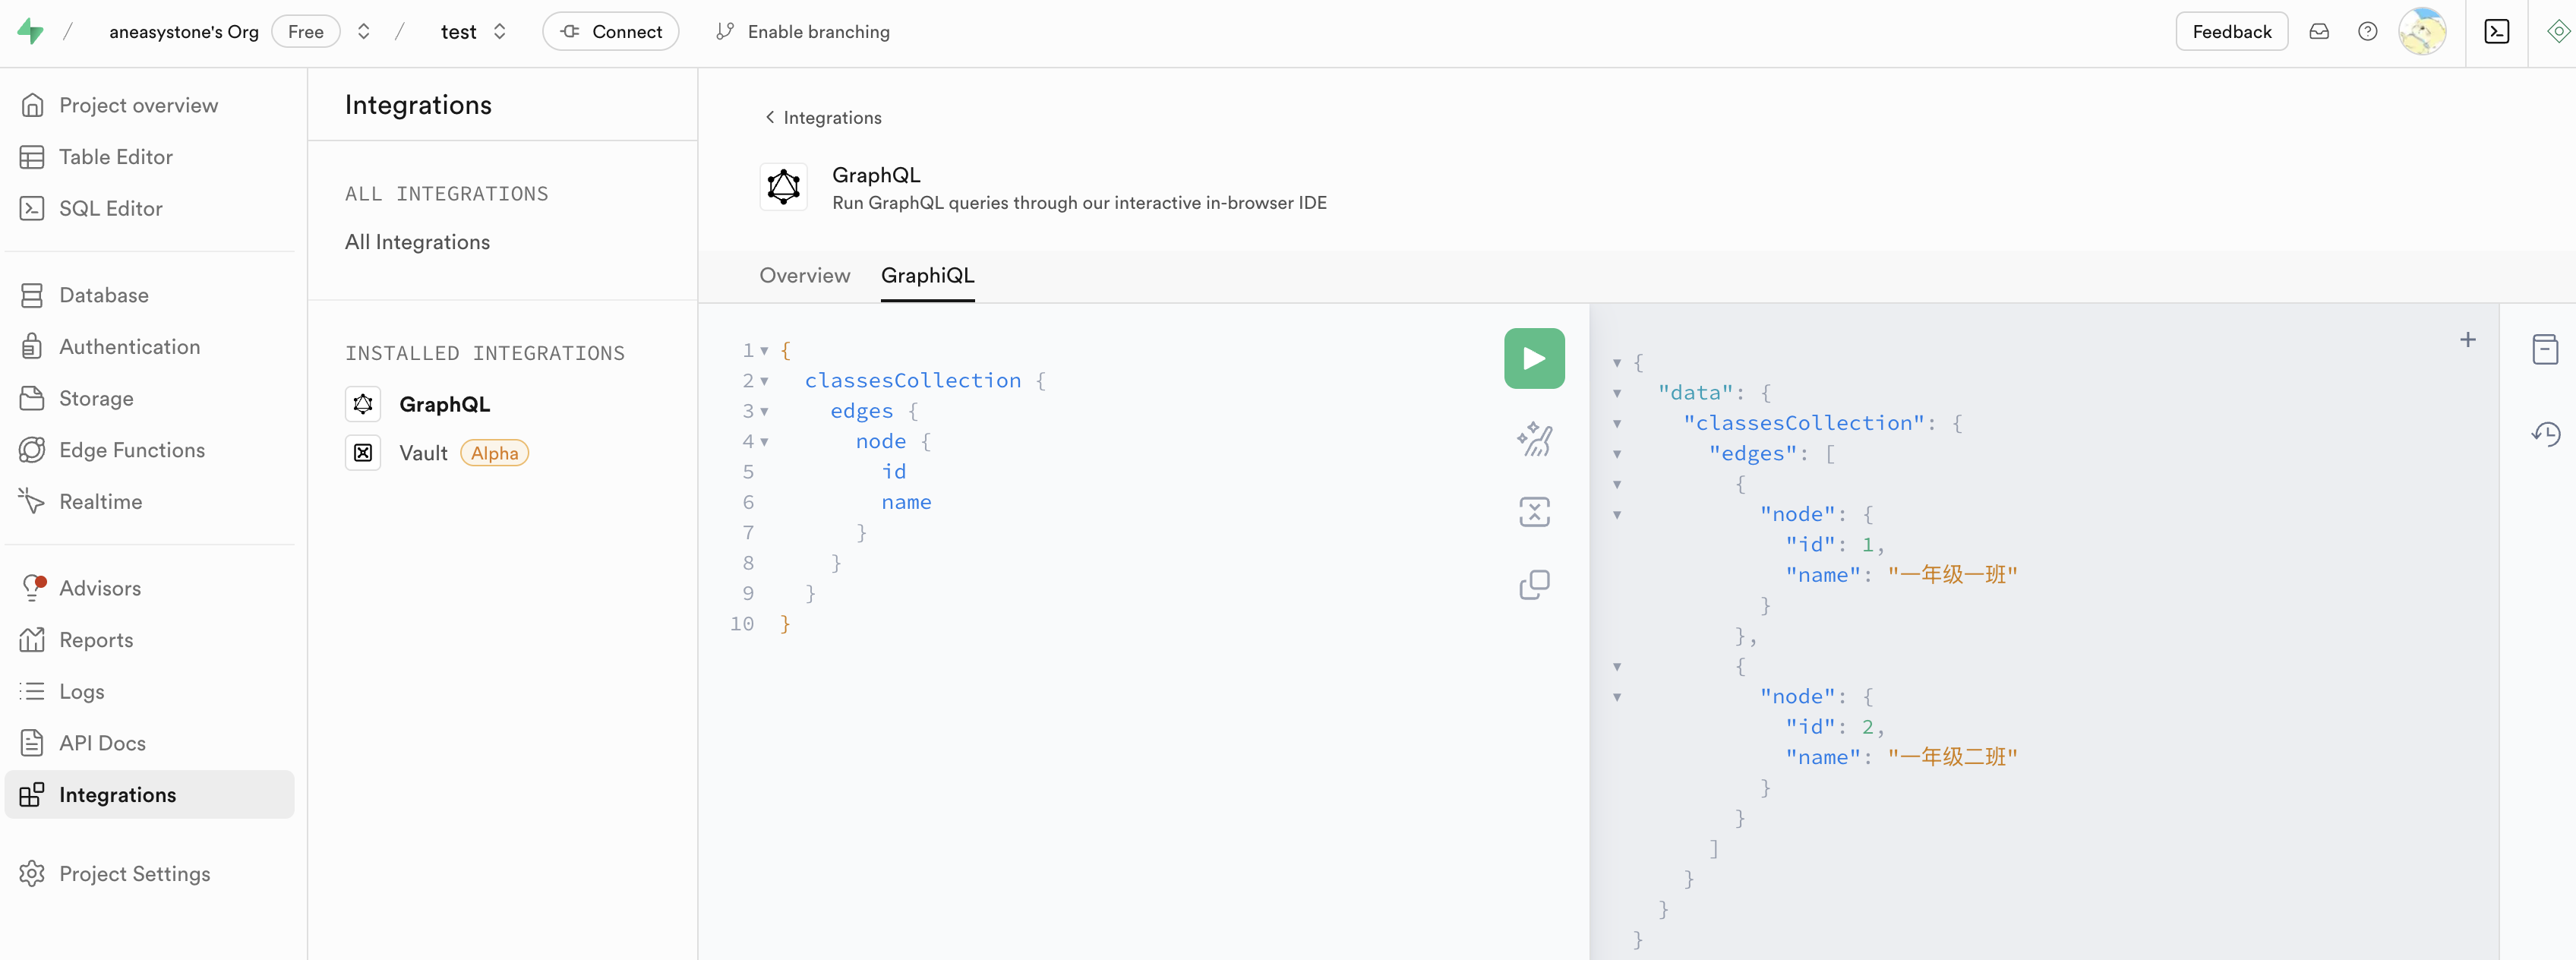Viewport: 2576px width, 960px height.
Task: Click Enable branching
Action: click(803, 31)
